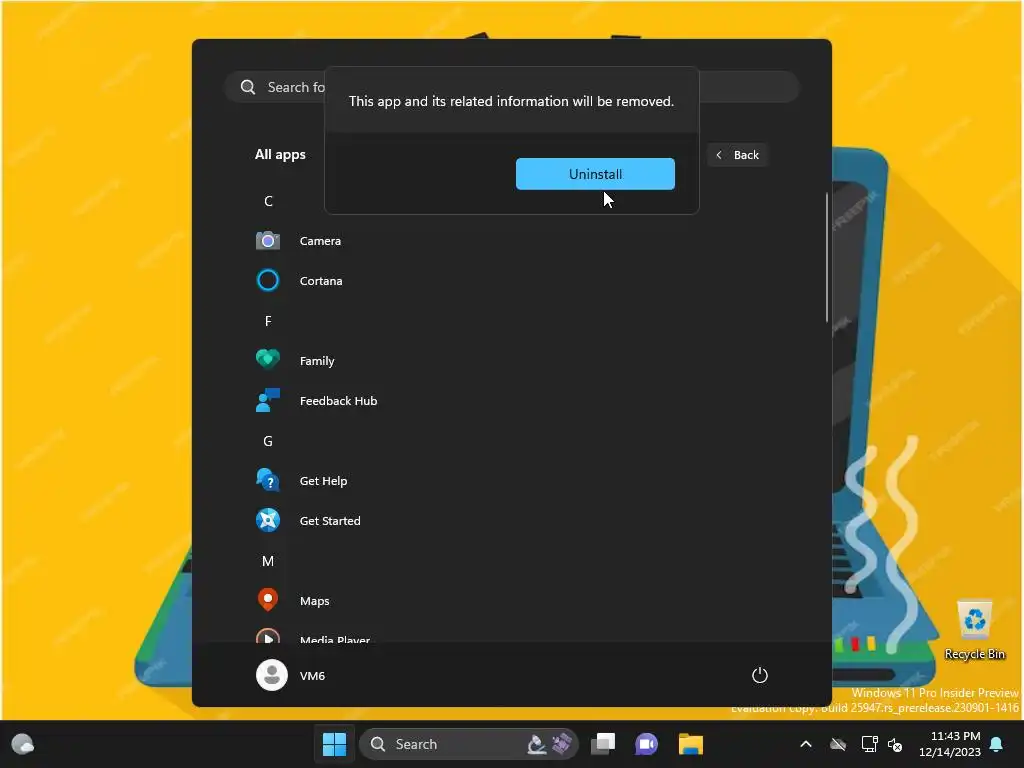Screen dimensions: 1024x768
Task: Select the Get Started label
Action: coord(330,521)
